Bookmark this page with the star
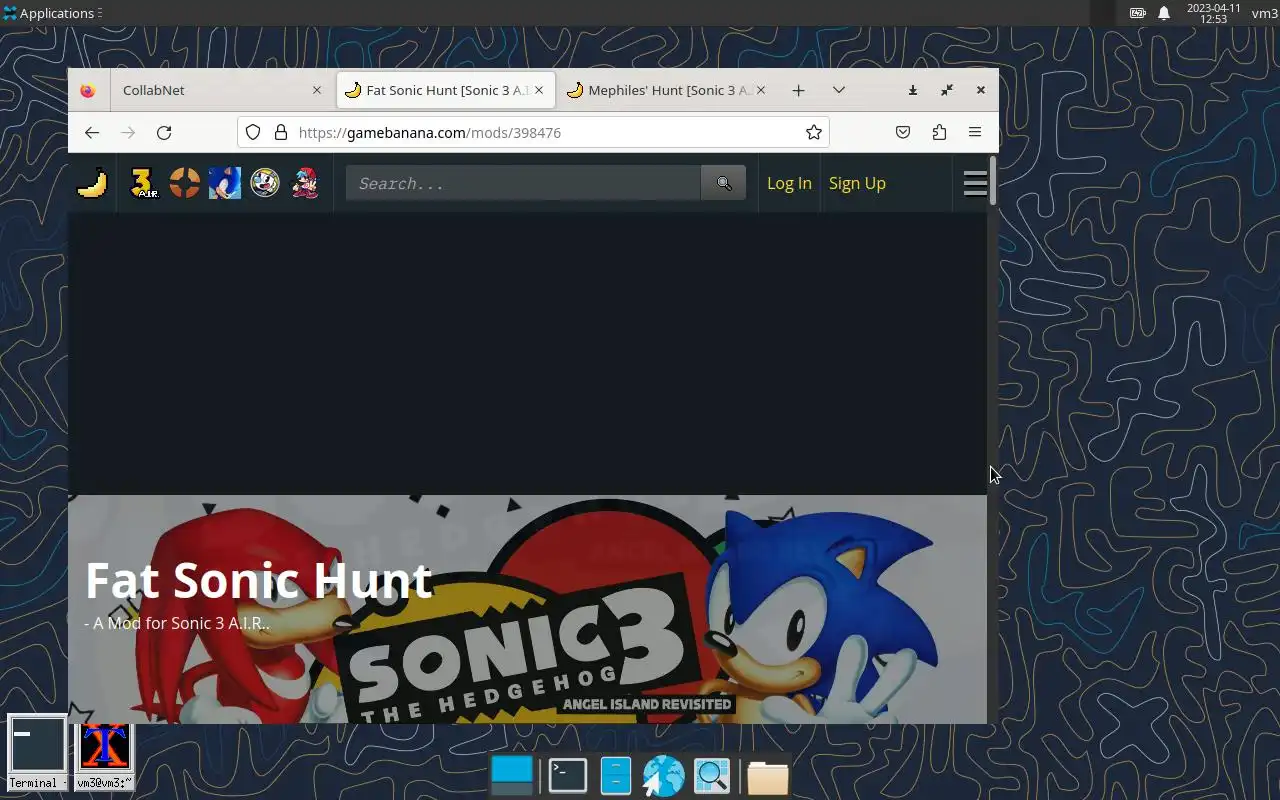This screenshot has width=1280, height=800. [814, 132]
